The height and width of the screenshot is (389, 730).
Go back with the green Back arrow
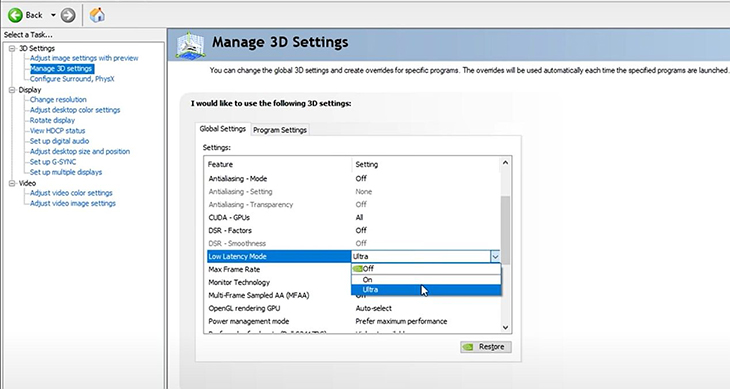[x=15, y=15]
